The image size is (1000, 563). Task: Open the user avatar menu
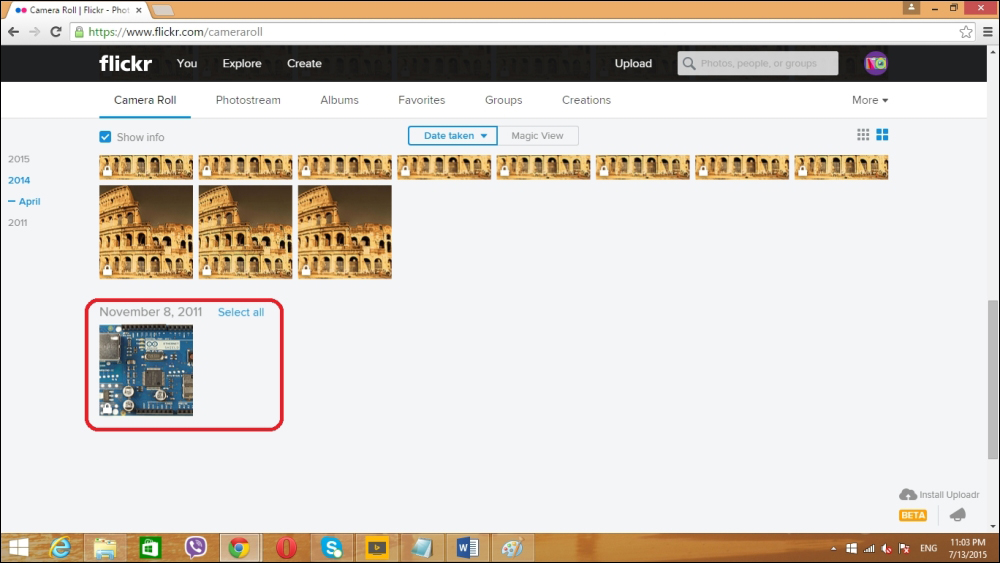(876, 63)
